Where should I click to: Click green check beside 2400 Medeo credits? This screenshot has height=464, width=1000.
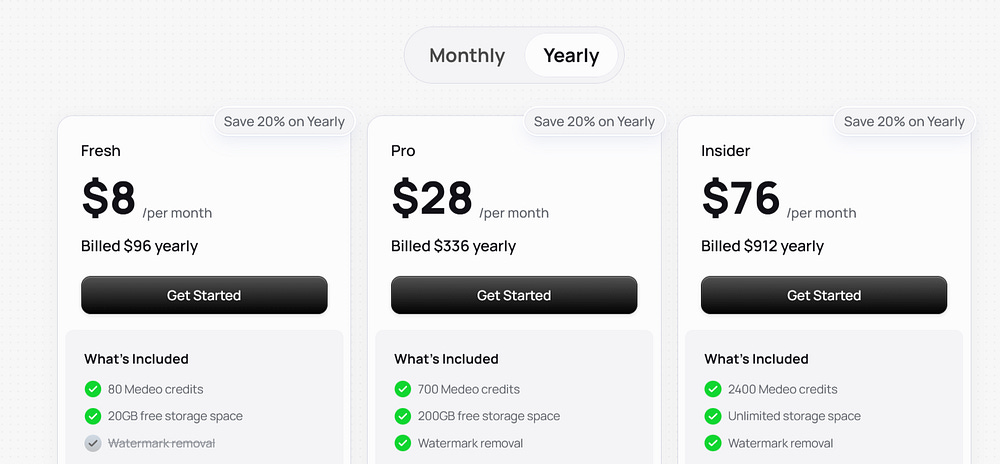713,389
